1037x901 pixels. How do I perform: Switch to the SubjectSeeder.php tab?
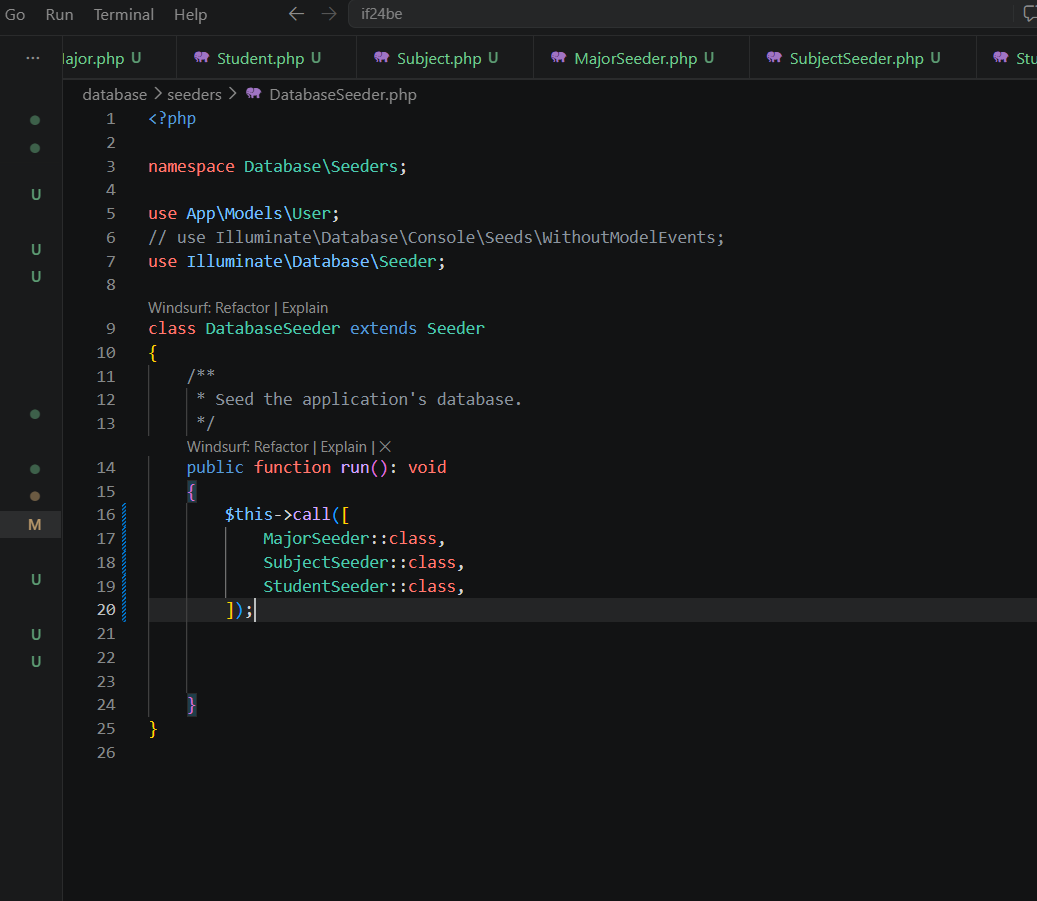(863, 58)
